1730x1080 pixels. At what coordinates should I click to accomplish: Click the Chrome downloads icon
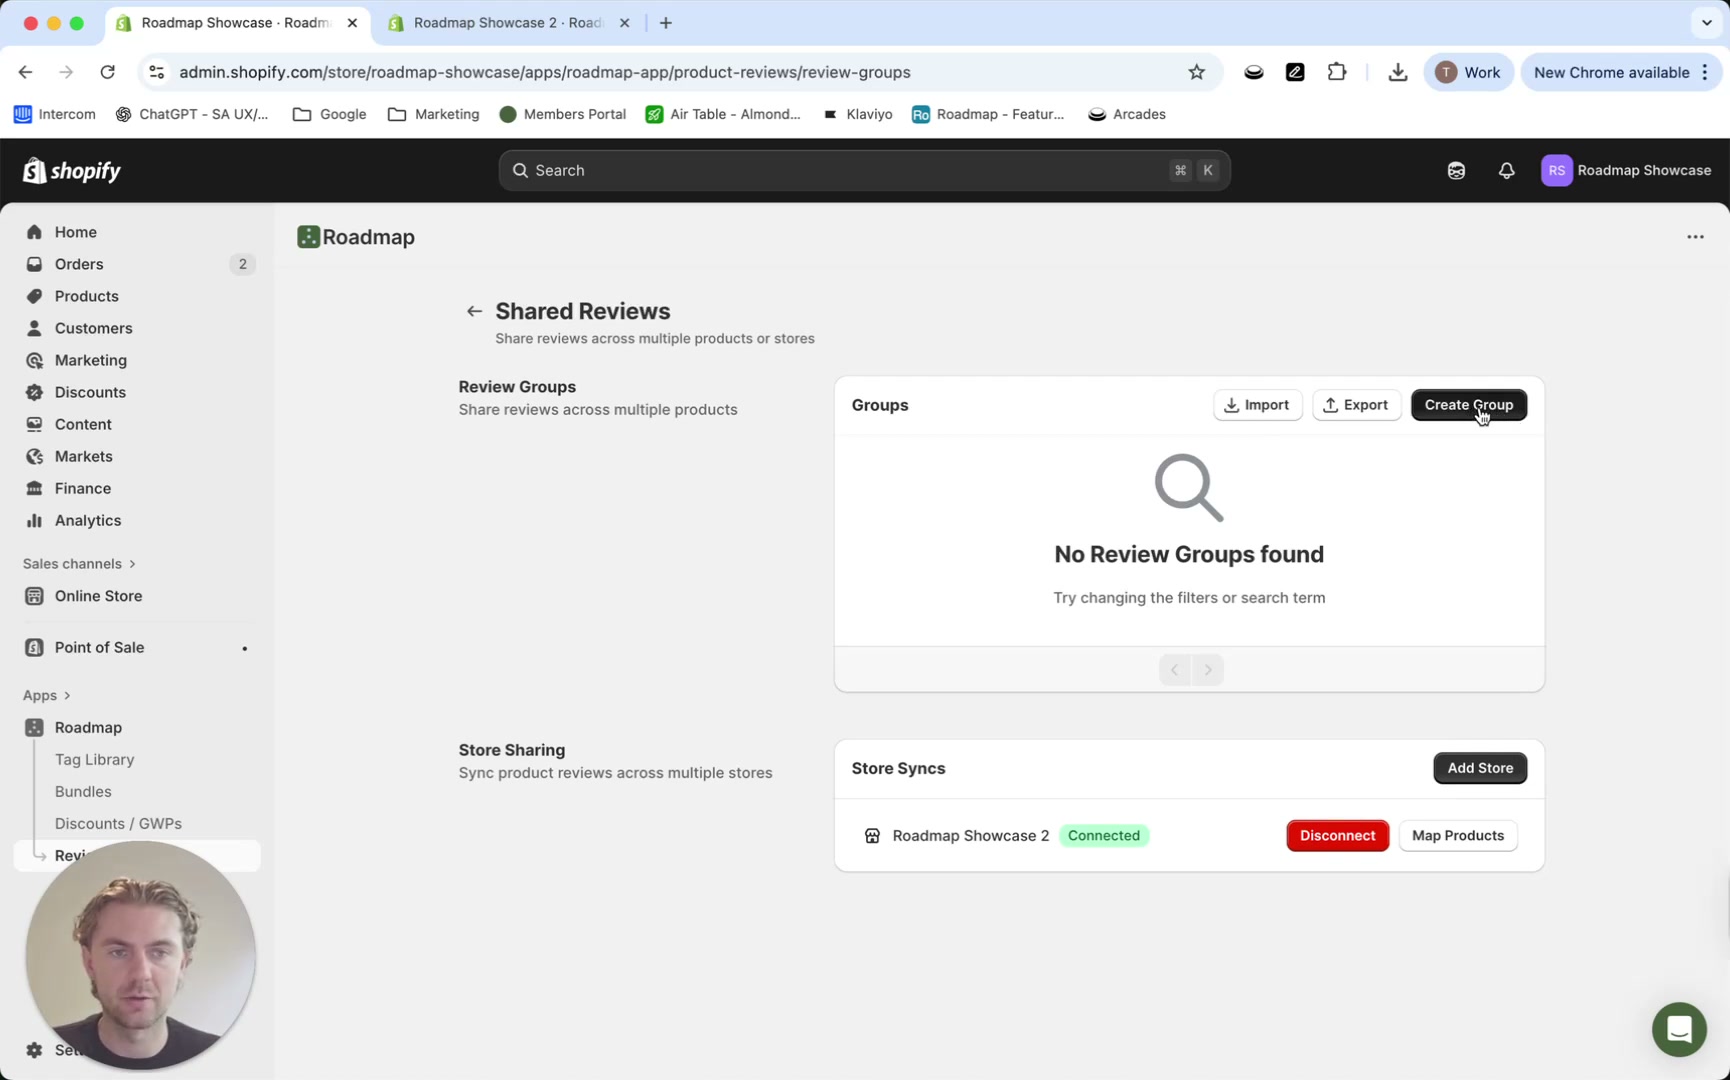coord(1397,72)
